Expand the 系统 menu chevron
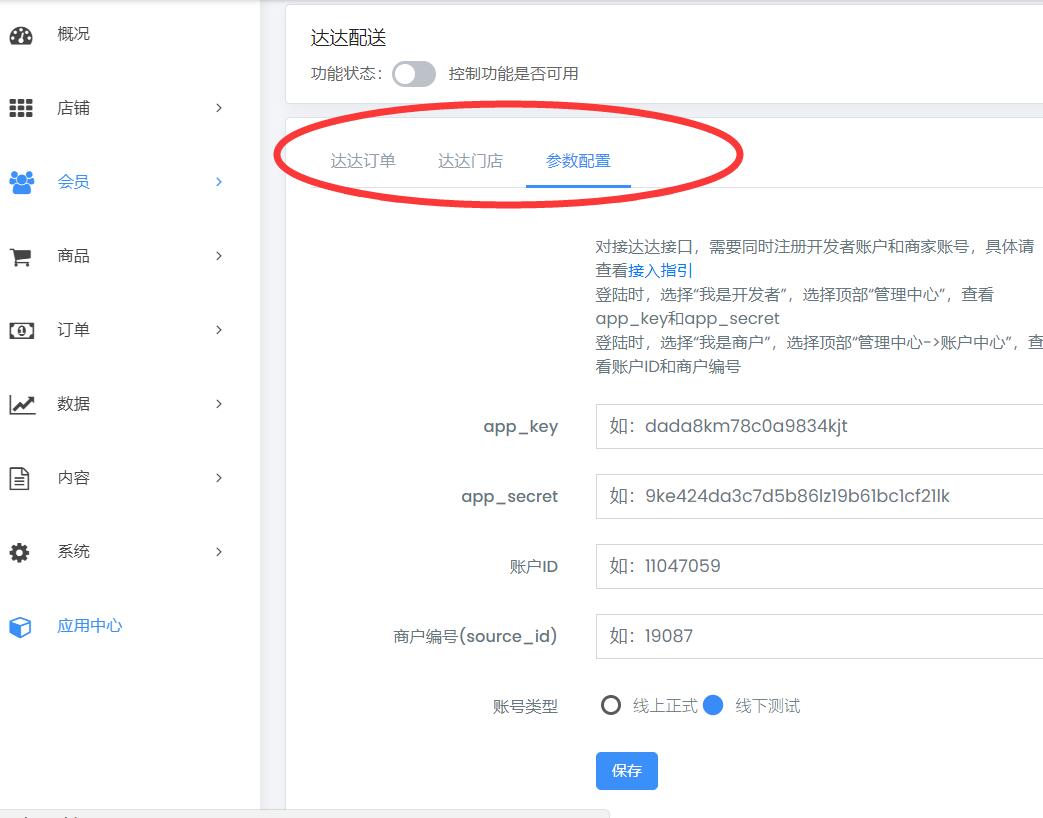 [219, 551]
